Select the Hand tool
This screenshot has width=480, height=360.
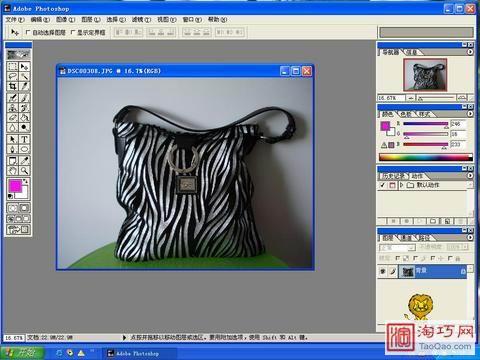(x=13, y=171)
